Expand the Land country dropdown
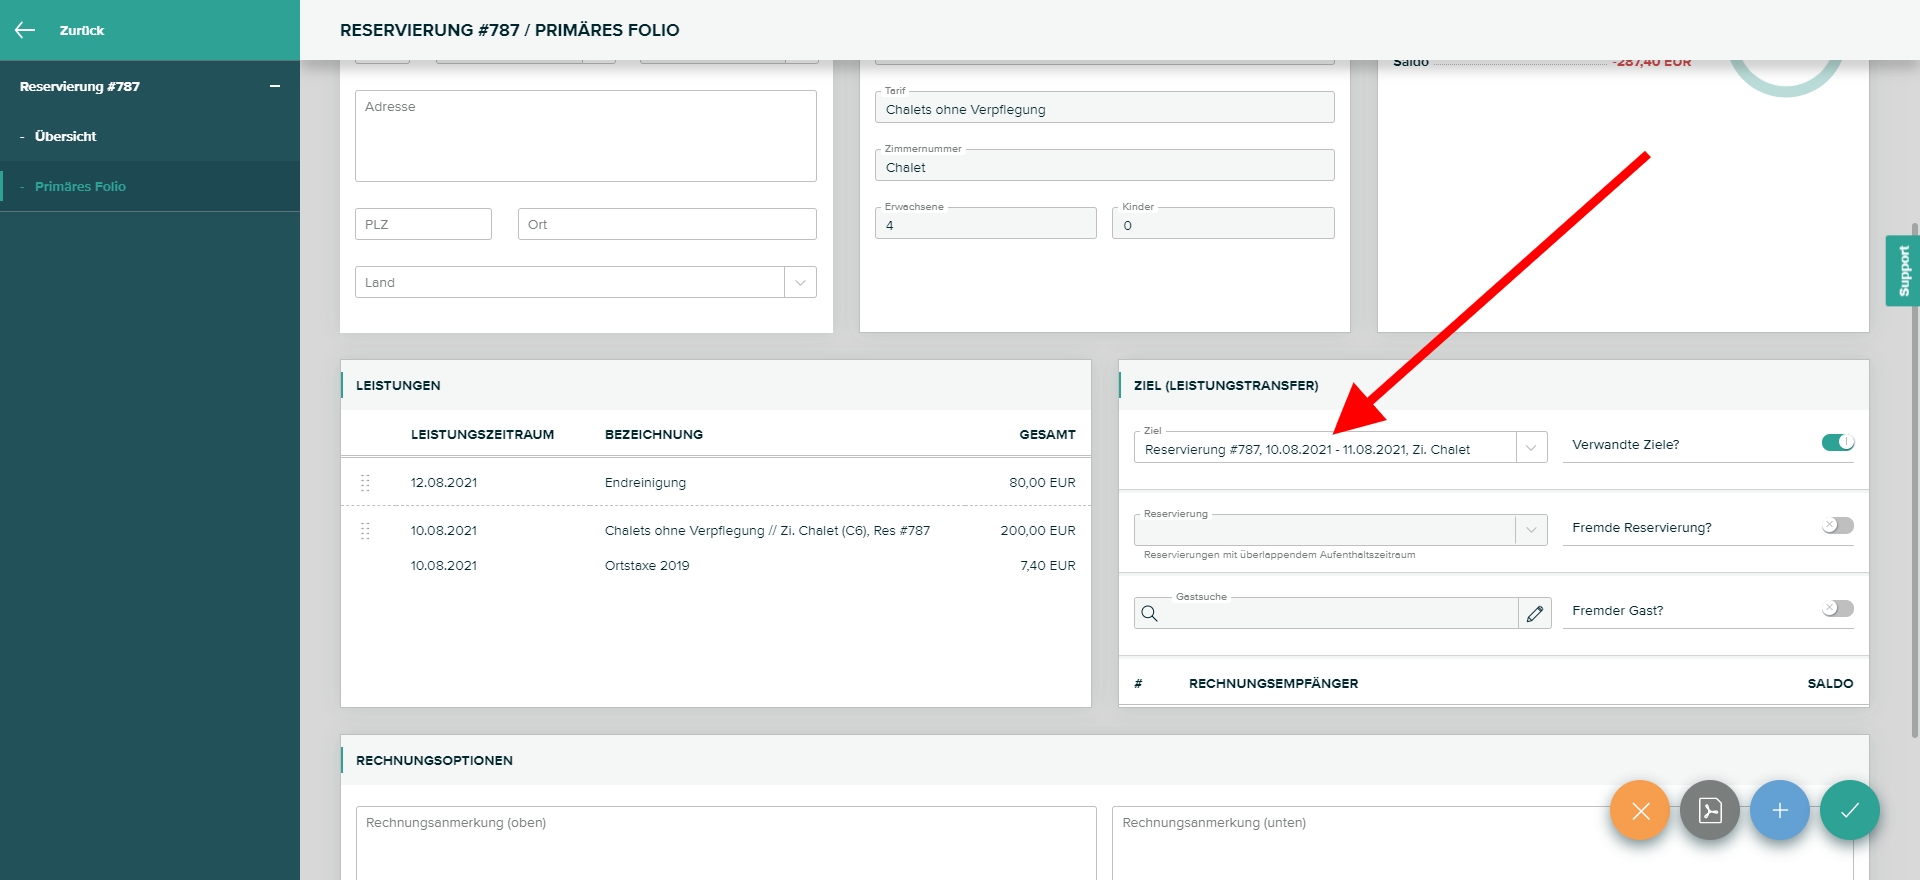Viewport: 1920px width, 880px height. (800, 283)
